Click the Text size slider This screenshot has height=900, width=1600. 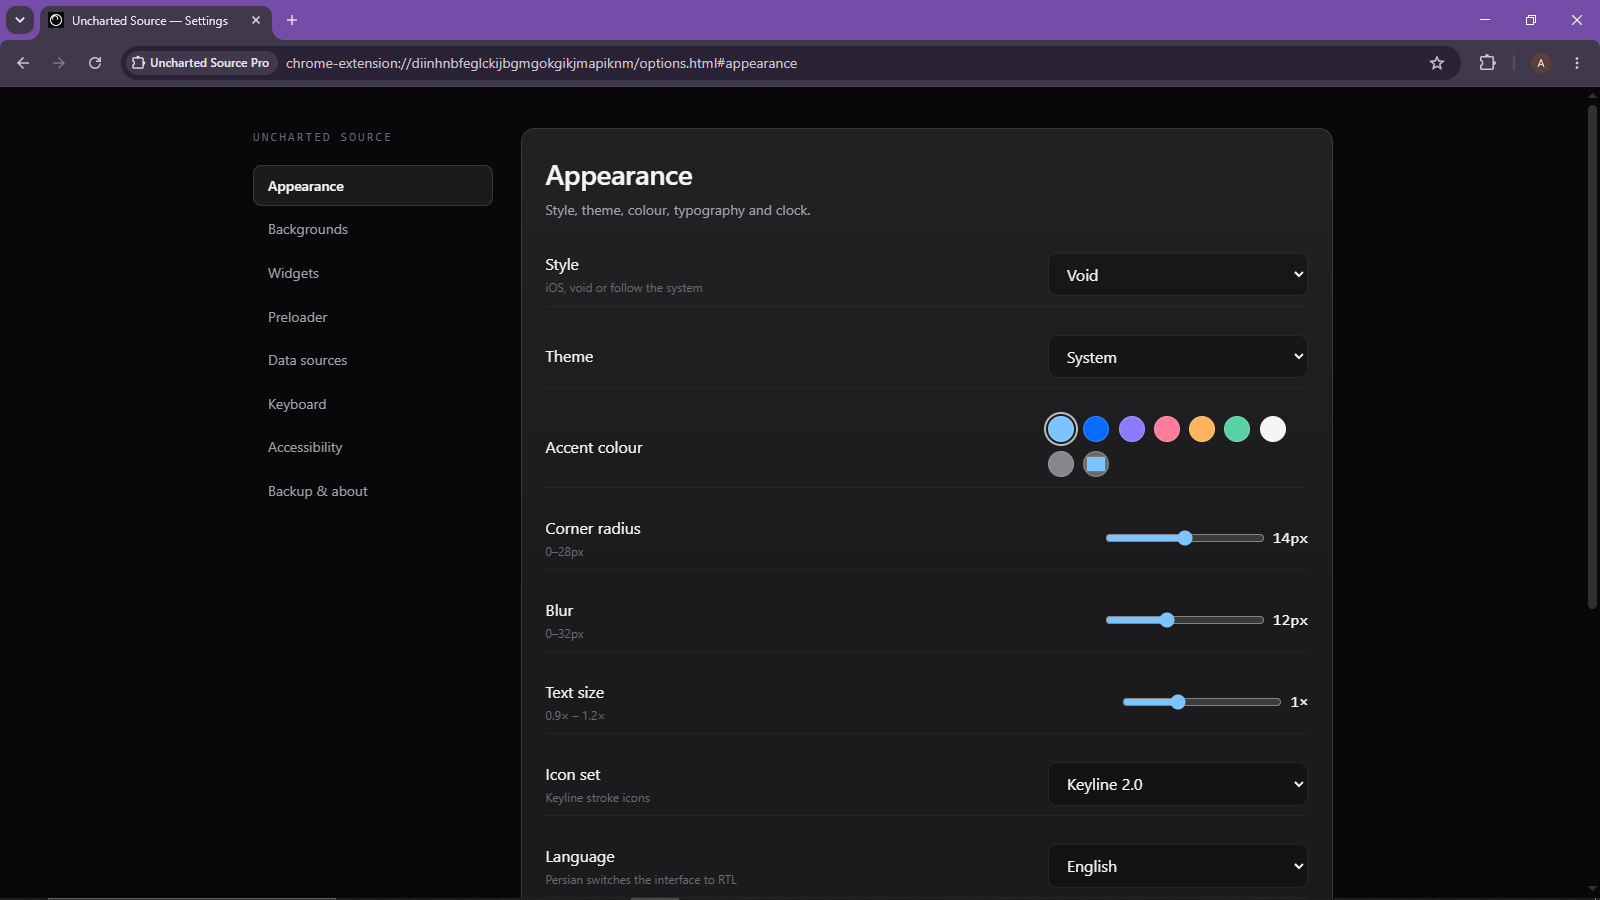pyautogui.click(x=1202, y=702)
